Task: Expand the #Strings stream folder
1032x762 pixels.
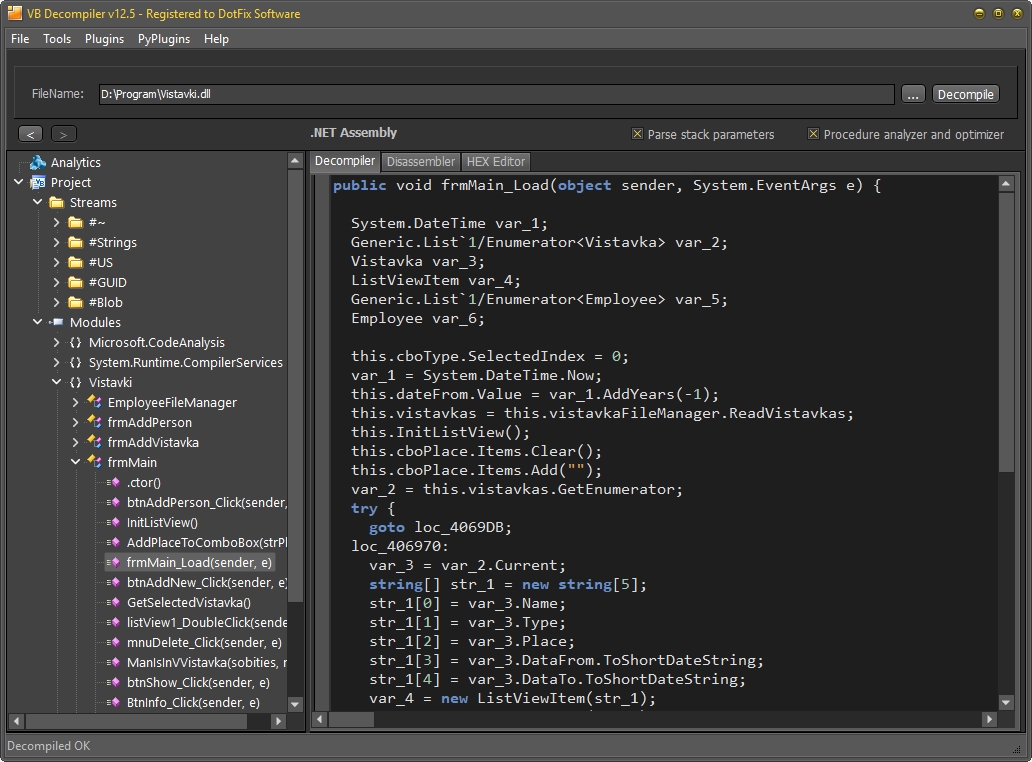Action: 57,242
